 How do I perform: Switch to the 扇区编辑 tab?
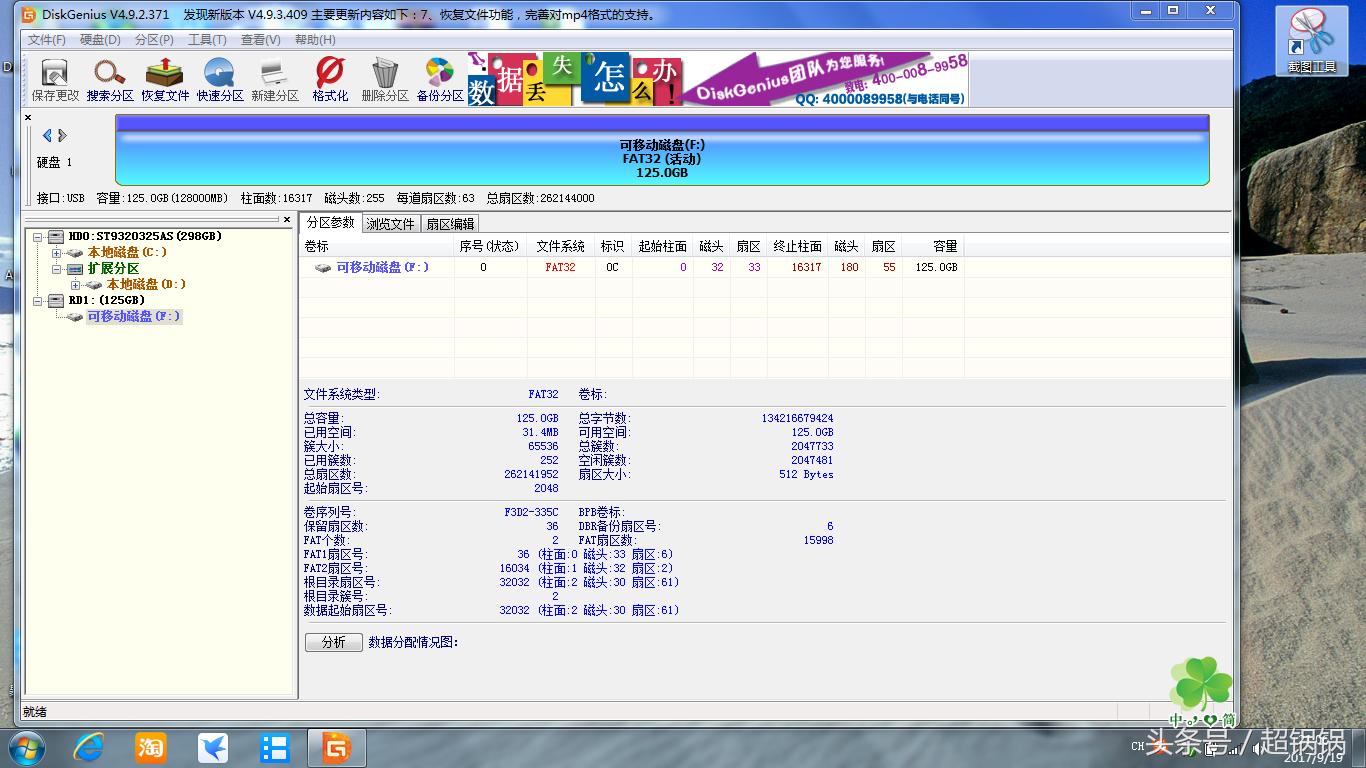[450, 223]
